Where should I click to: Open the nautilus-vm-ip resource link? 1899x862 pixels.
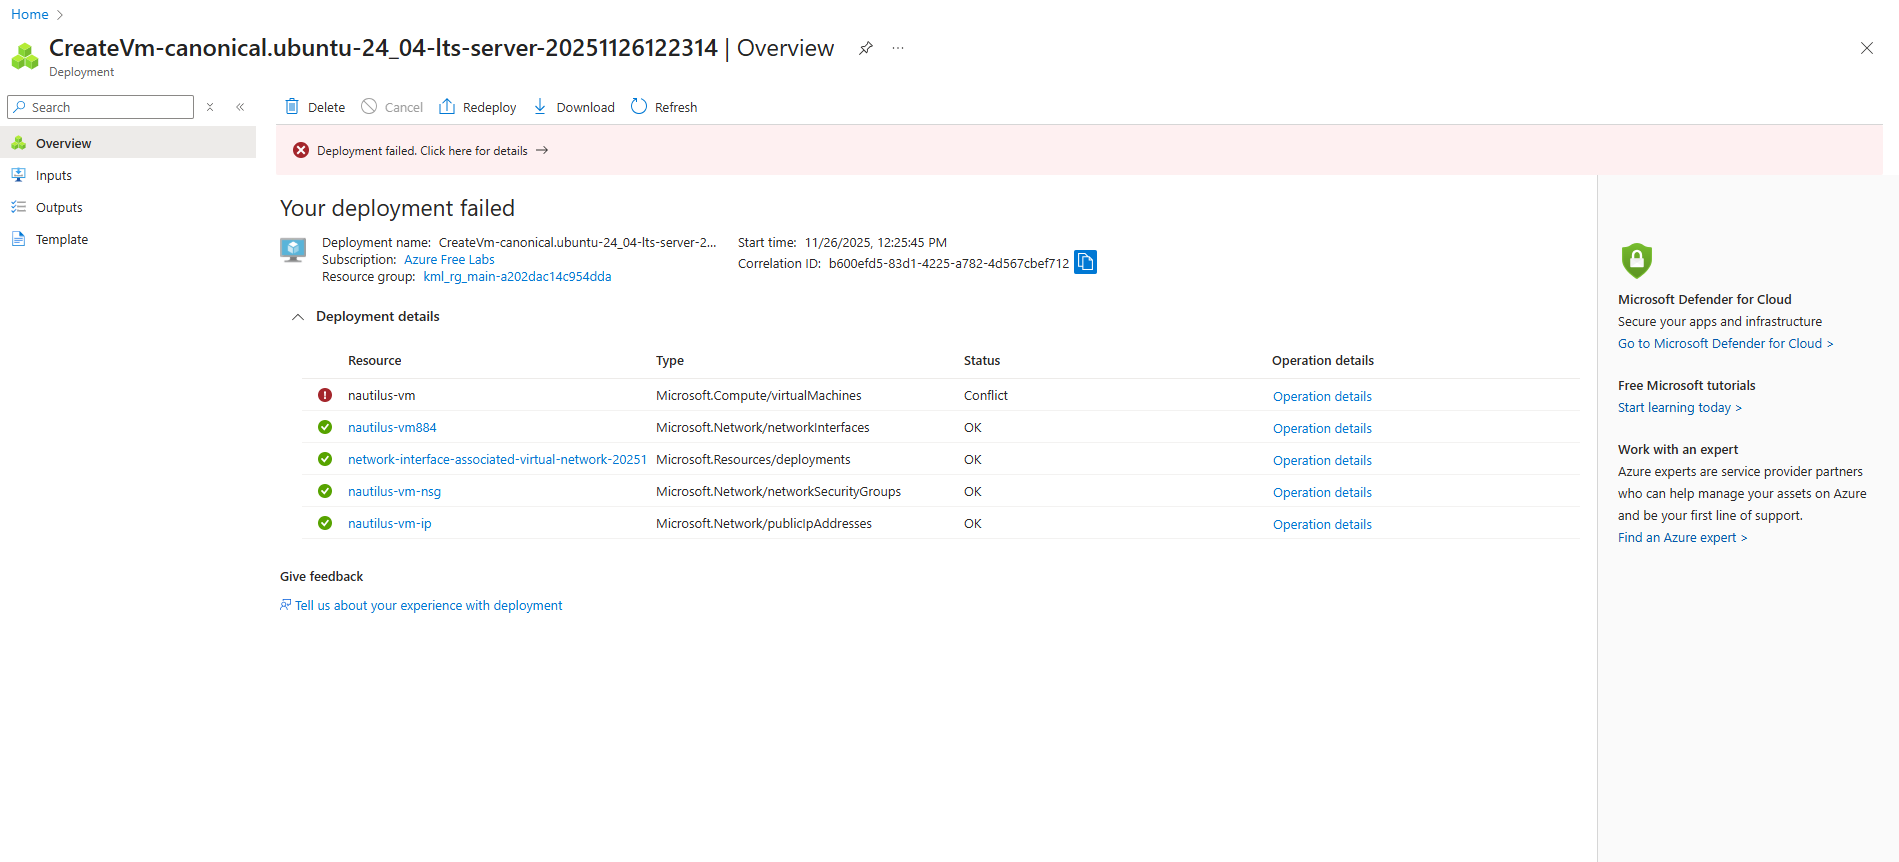390,524
